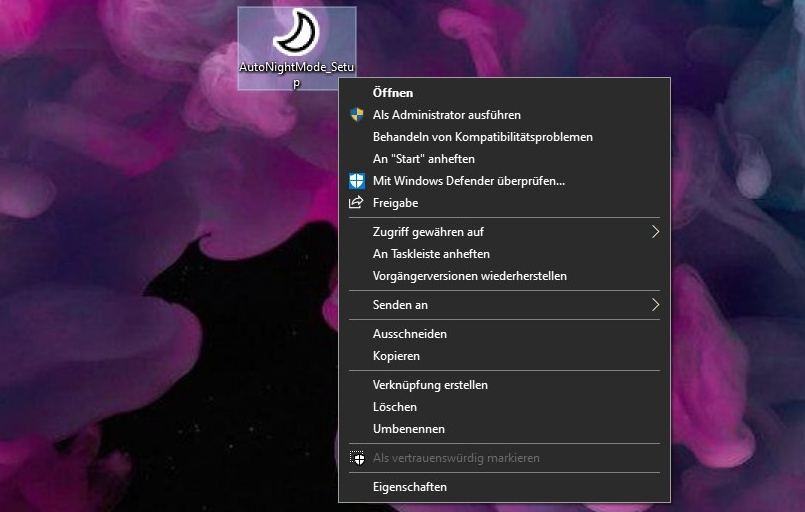Click the Als vertrauenswürdig markieren shield icon

[357, 458]
